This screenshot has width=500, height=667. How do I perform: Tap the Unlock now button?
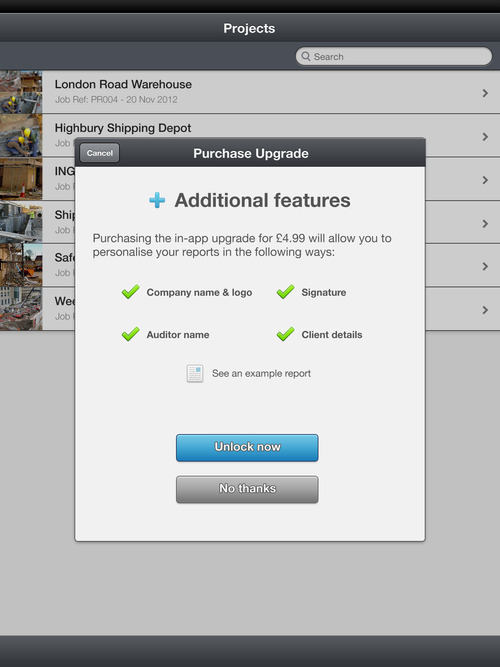[247, 448]
